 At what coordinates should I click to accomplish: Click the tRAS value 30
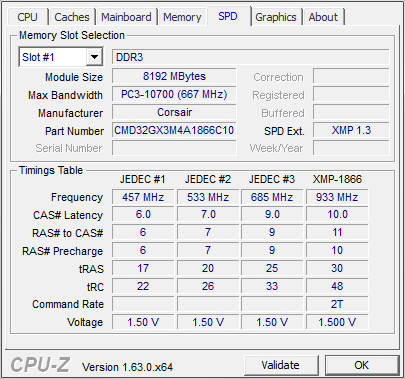point(337,268)
